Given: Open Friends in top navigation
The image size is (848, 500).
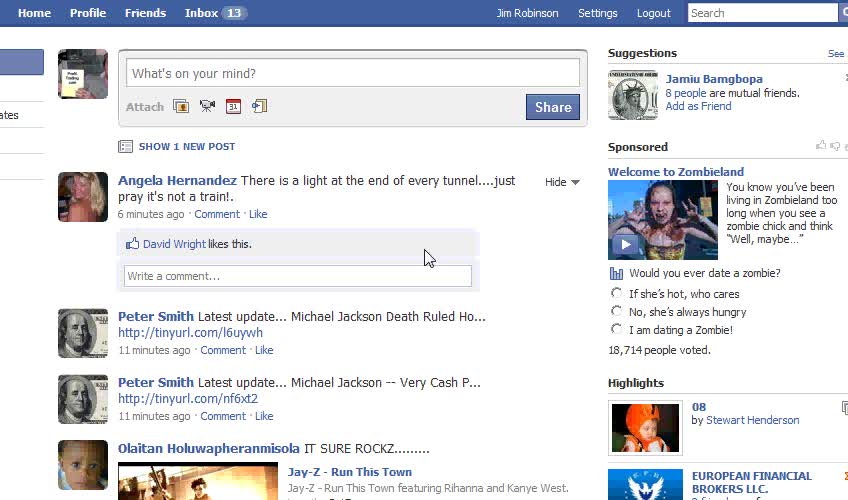Looking at the screenshot, I should point(145,13).
